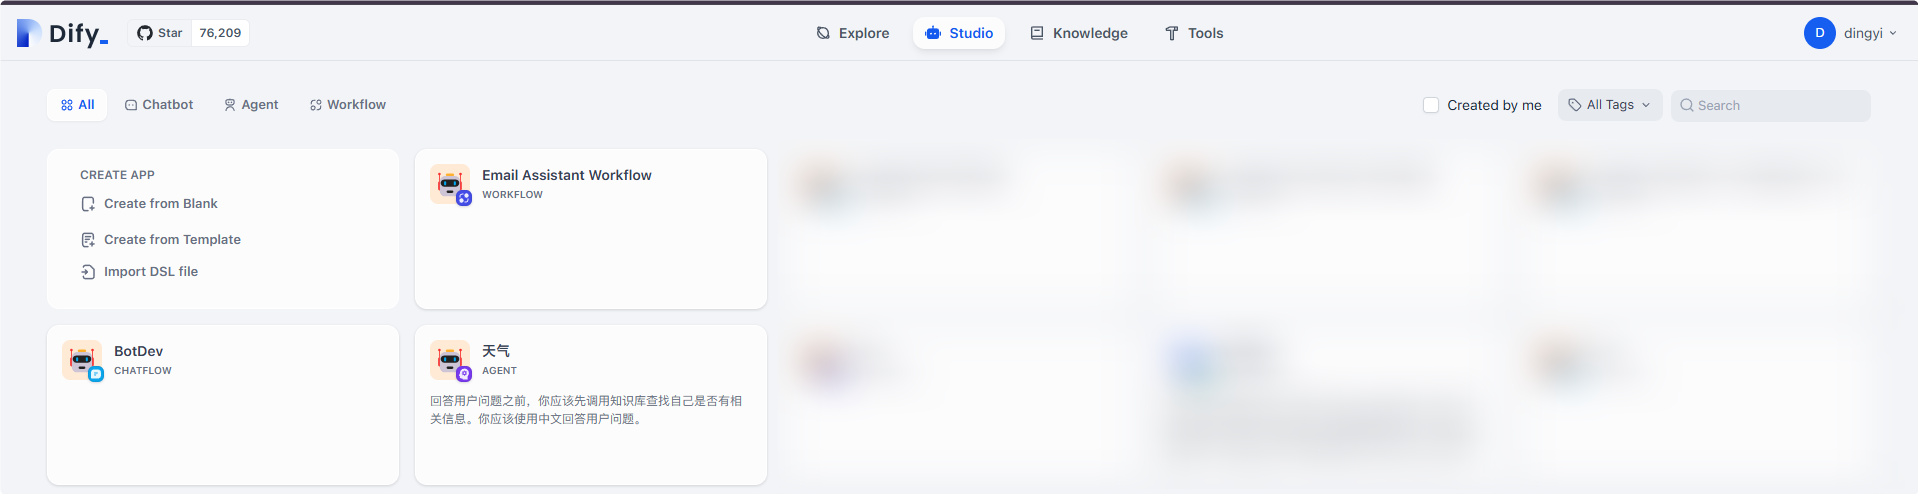Open the GitHub Star button
The width and height of the screenshot is (1918, 494).
(x=160, y=33)
